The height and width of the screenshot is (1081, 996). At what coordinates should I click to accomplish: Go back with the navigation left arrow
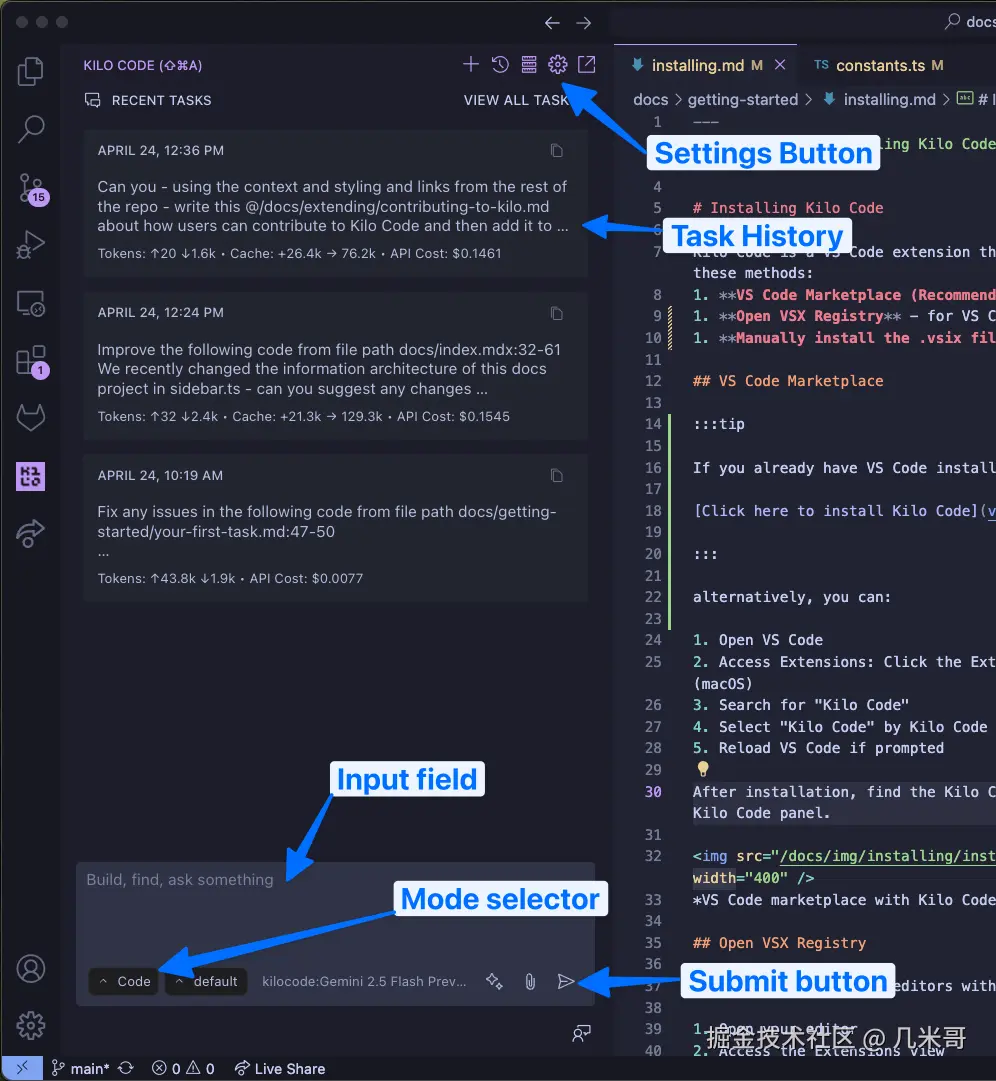(552, 23)
